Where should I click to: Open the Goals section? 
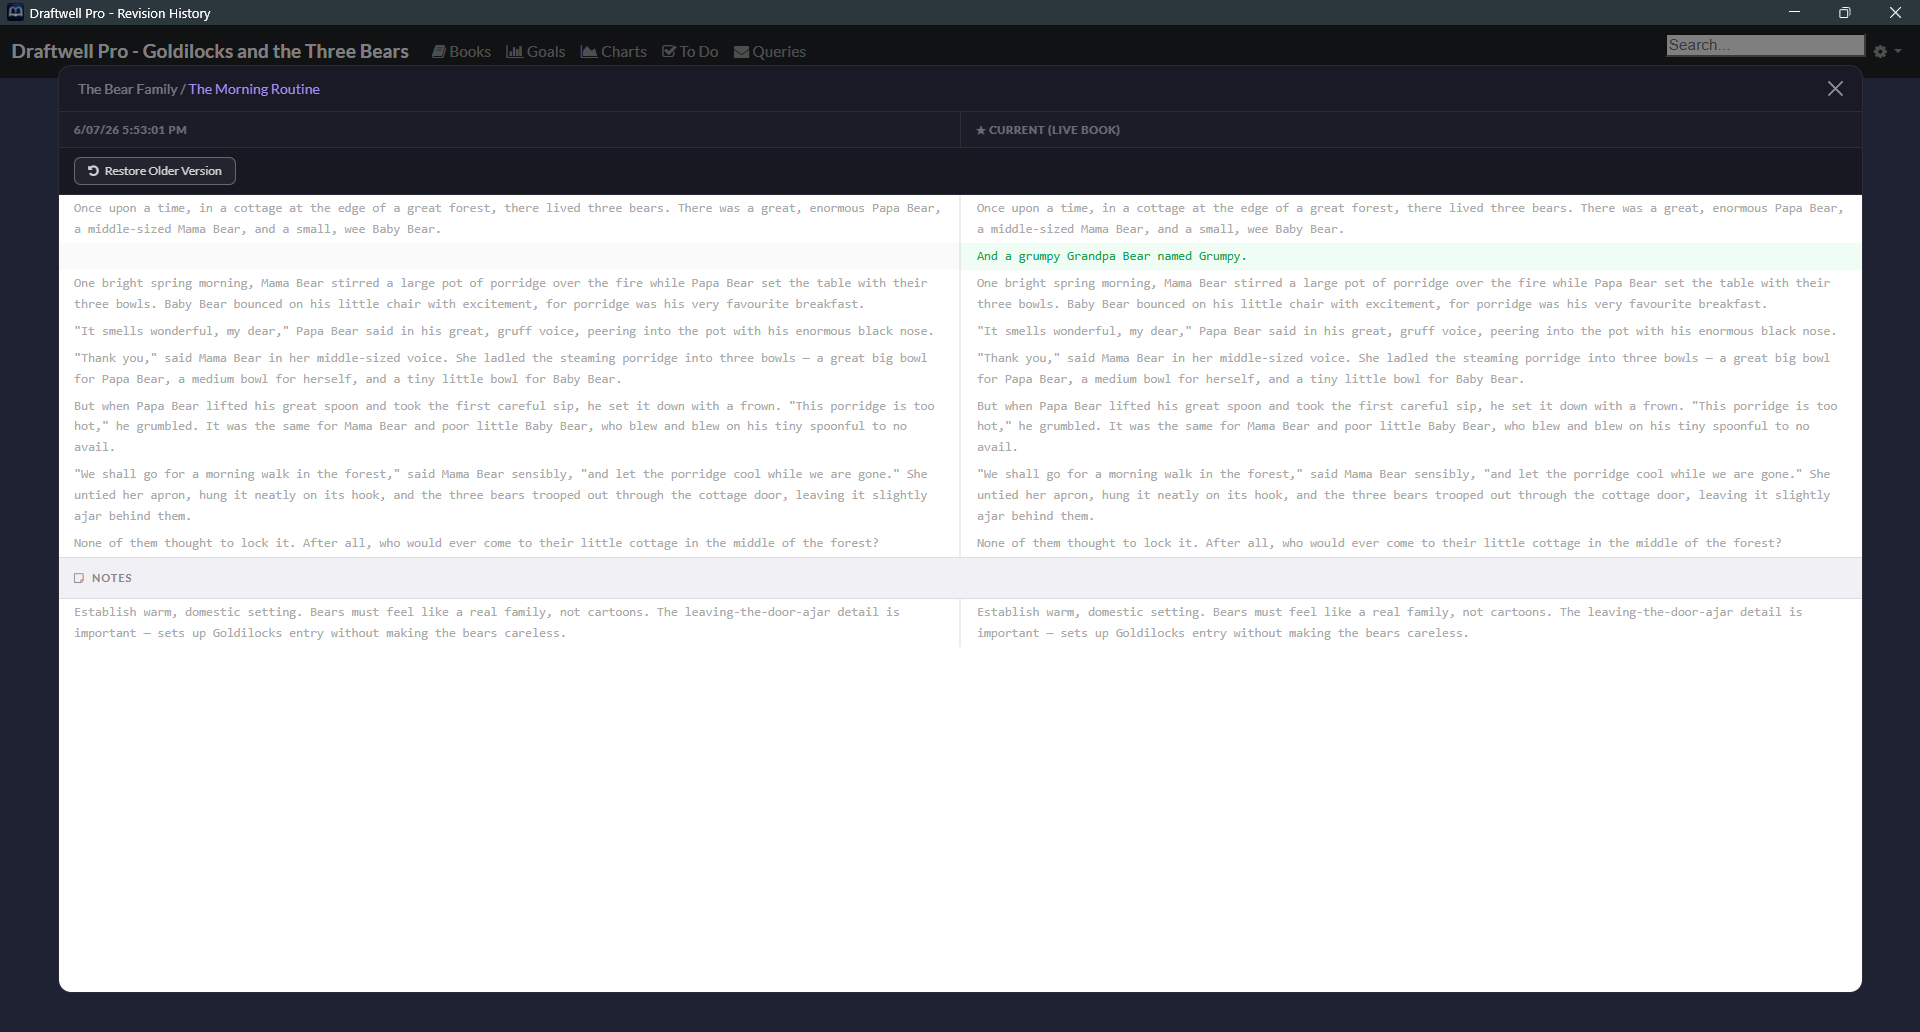(x=535, y=52)
